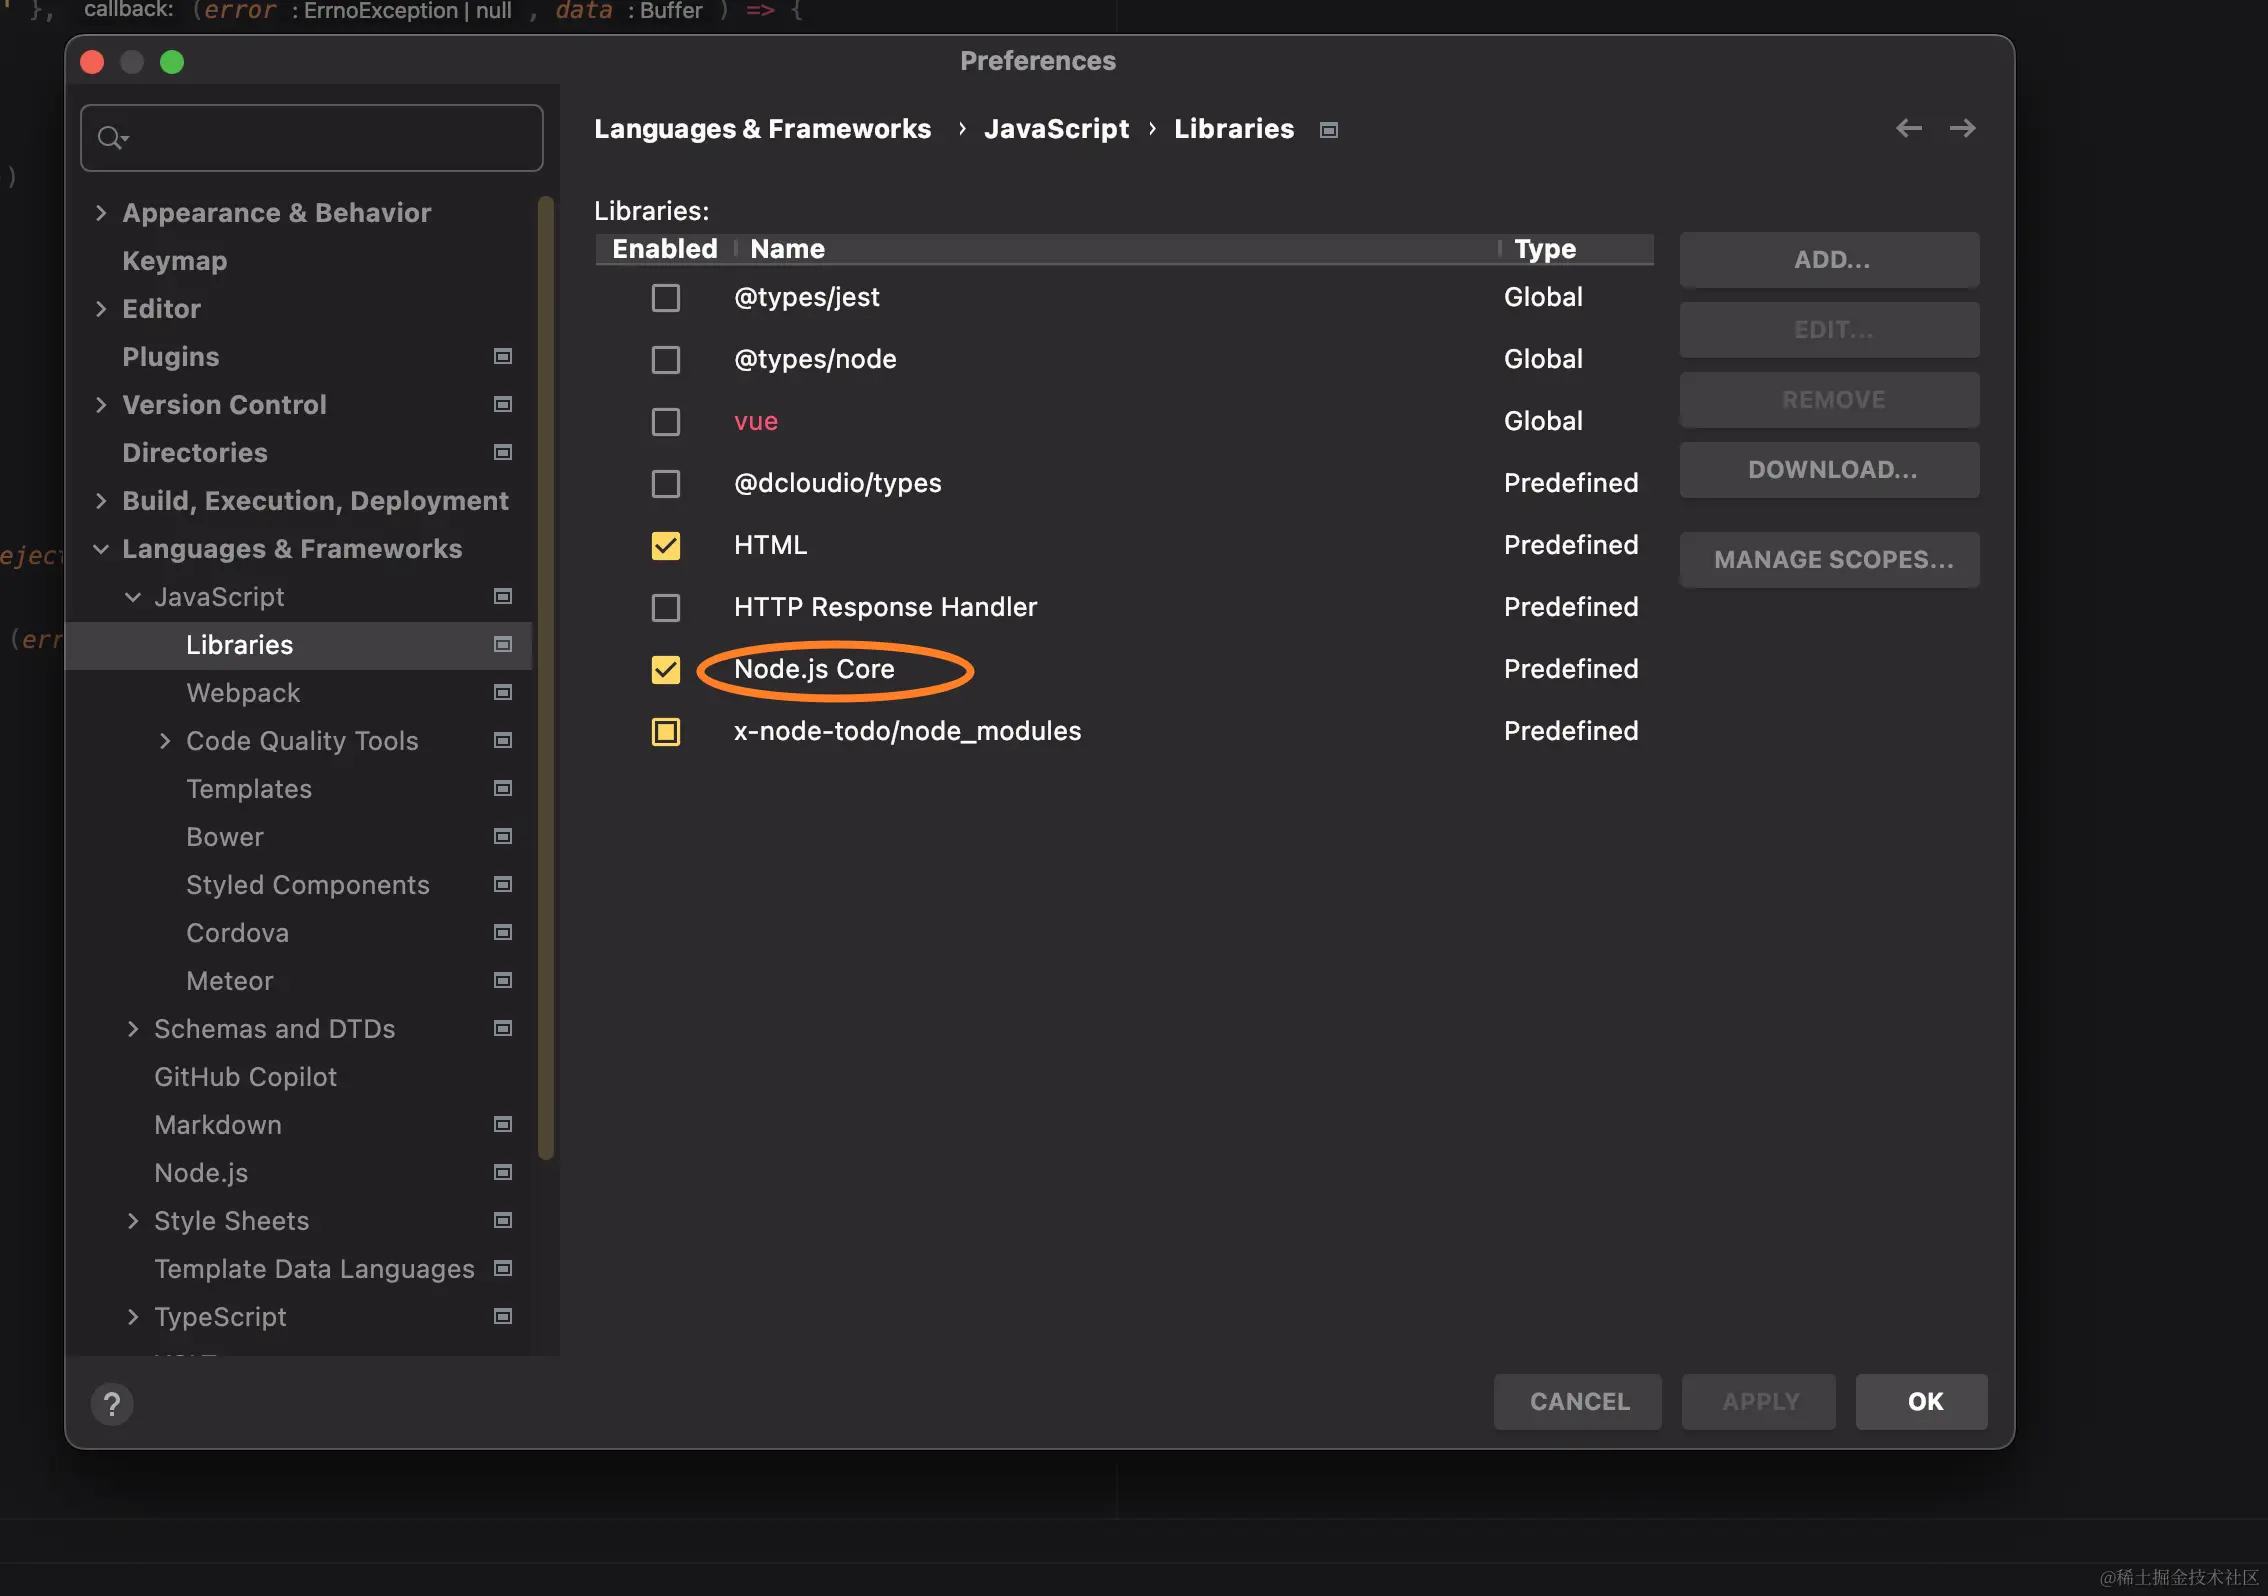Collapse the Languages & Frameworks section
The height and width of the screenshot is (1596, 2268).
(101, 548)
